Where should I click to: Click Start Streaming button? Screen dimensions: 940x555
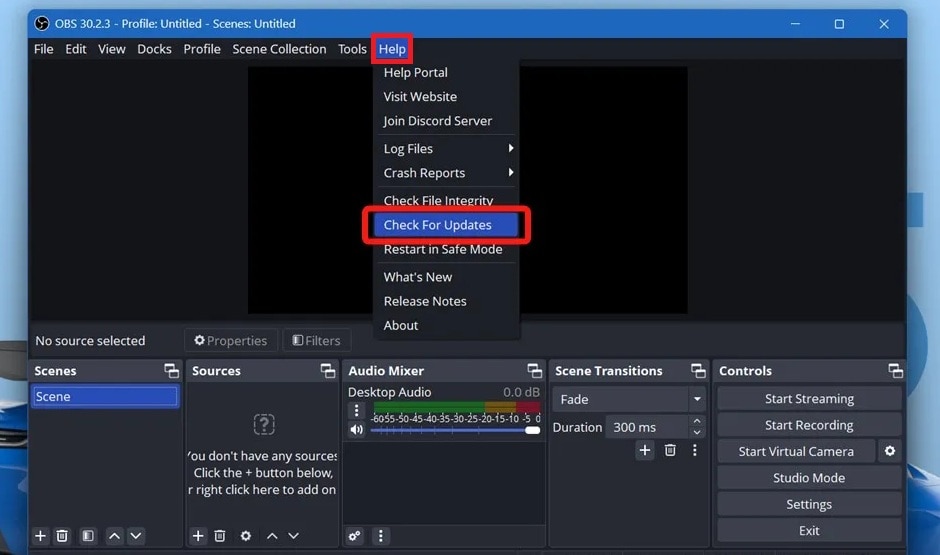coord(809,399)
